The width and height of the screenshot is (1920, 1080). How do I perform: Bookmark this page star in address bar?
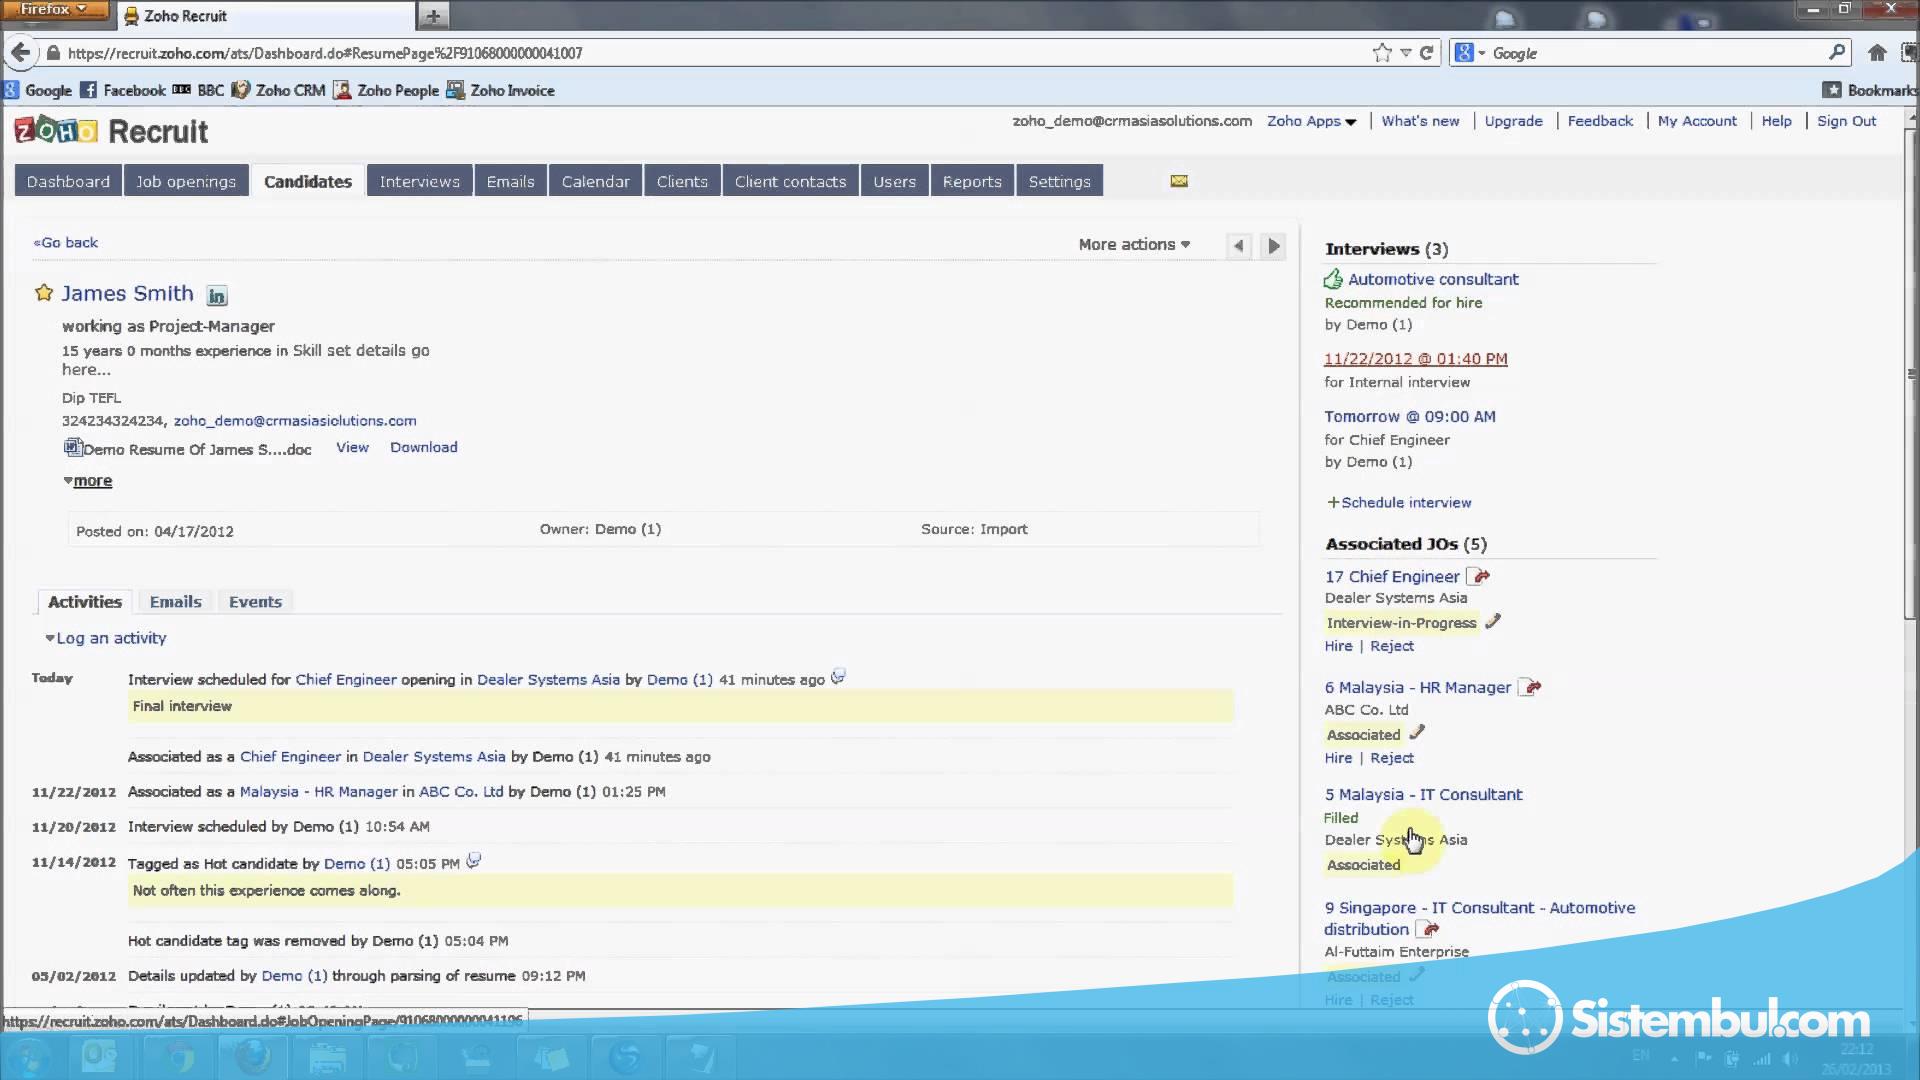pyautogui.click(x=1382, y=53)
